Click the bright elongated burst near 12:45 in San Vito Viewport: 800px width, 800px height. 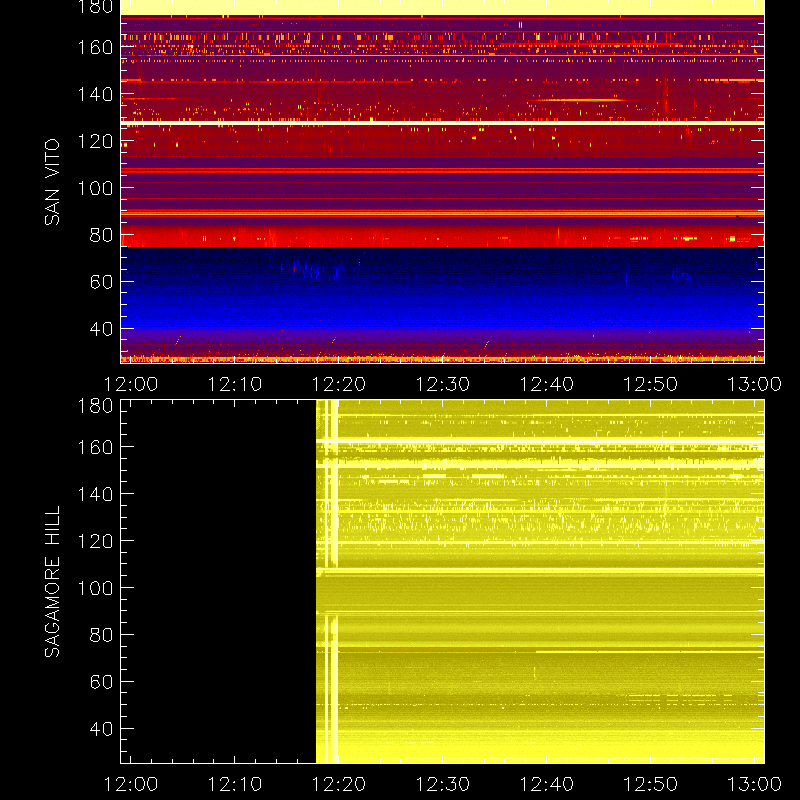click(x=581, y=100)
